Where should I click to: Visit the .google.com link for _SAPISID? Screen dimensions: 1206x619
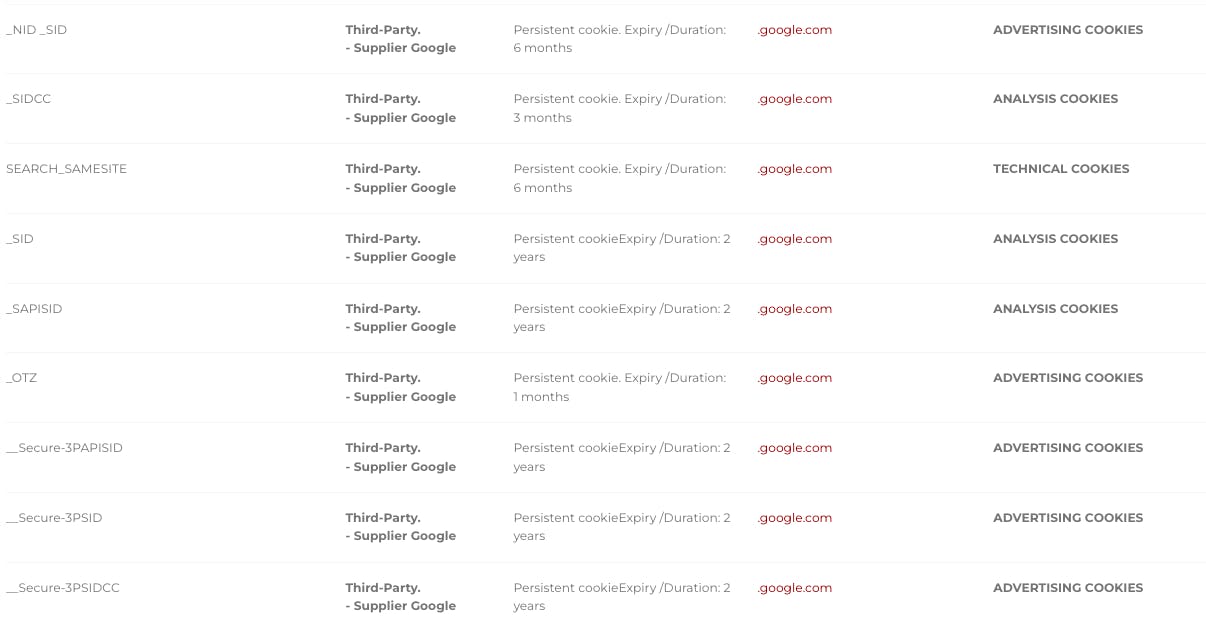pos(795,309)
